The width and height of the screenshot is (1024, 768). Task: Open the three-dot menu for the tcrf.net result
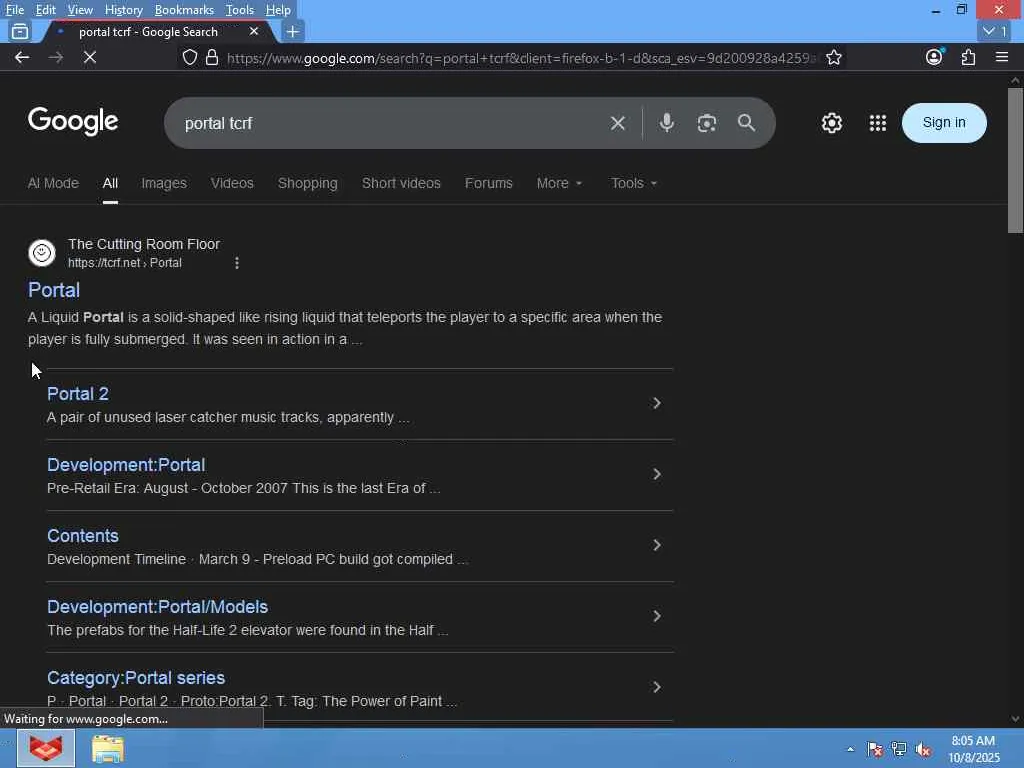point(236,263)
